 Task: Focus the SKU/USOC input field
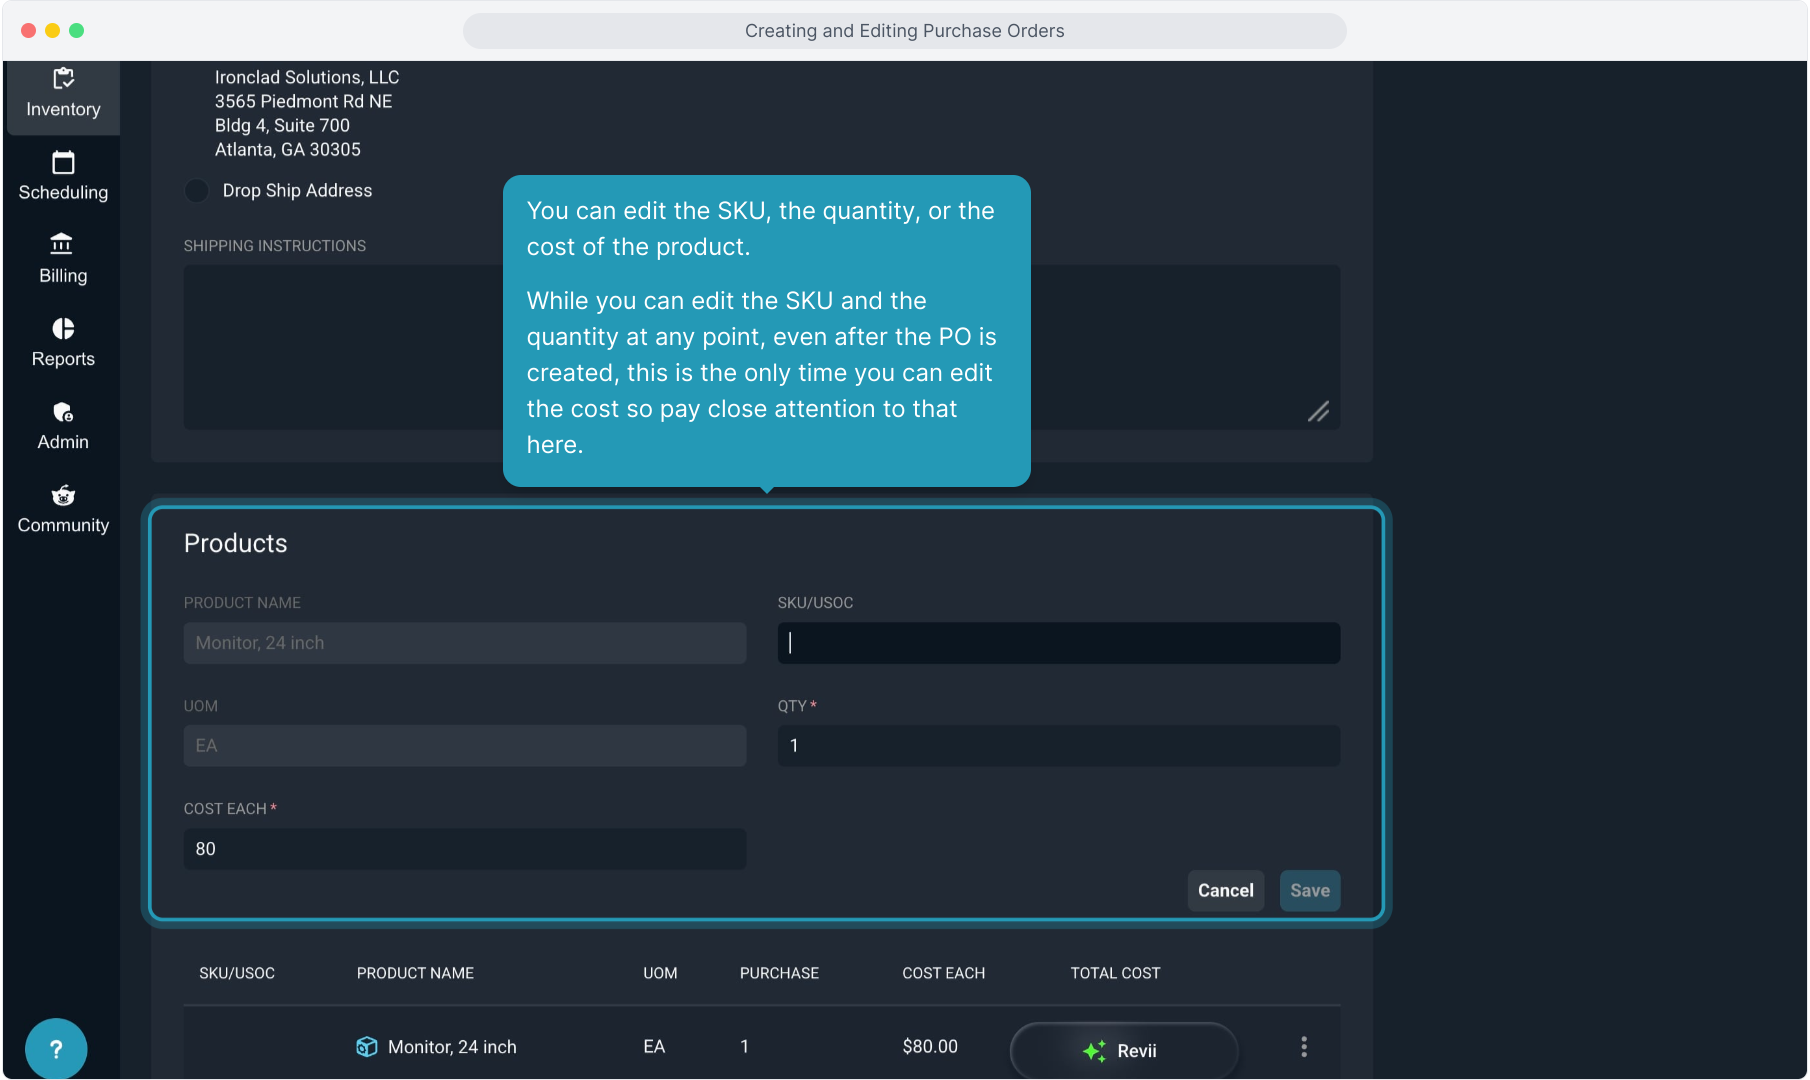pos(1058,643)
